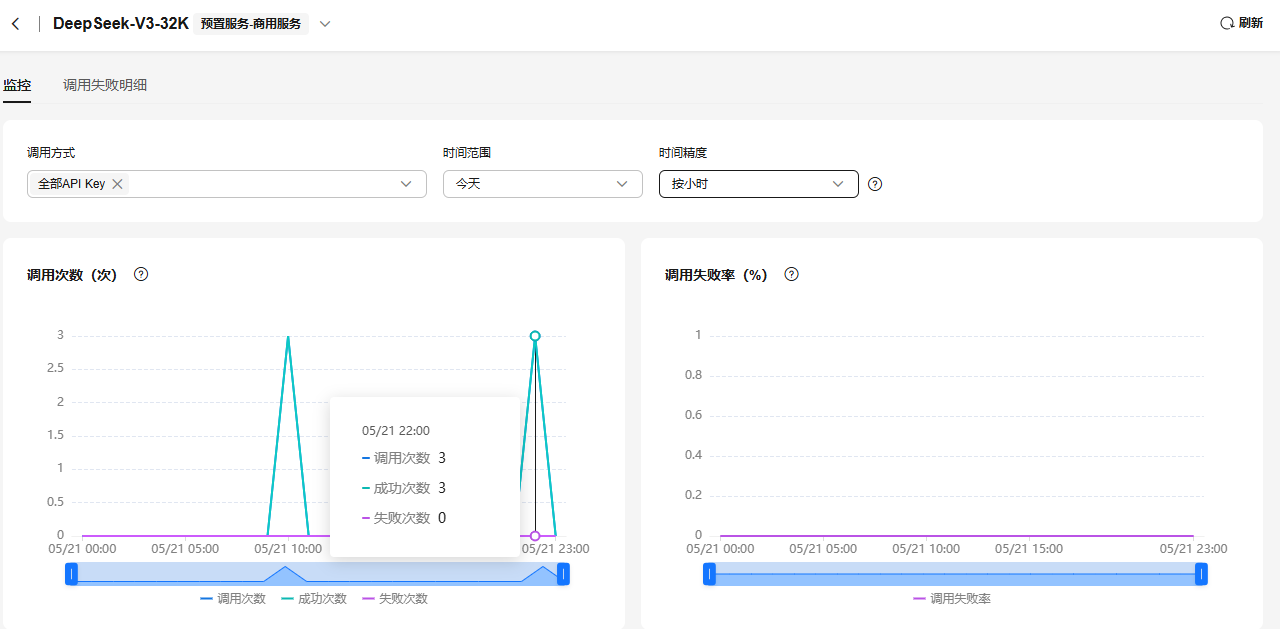Open the 调用方式 dropdown
This screenshot has width=1280, height=629.
(227, 184)
